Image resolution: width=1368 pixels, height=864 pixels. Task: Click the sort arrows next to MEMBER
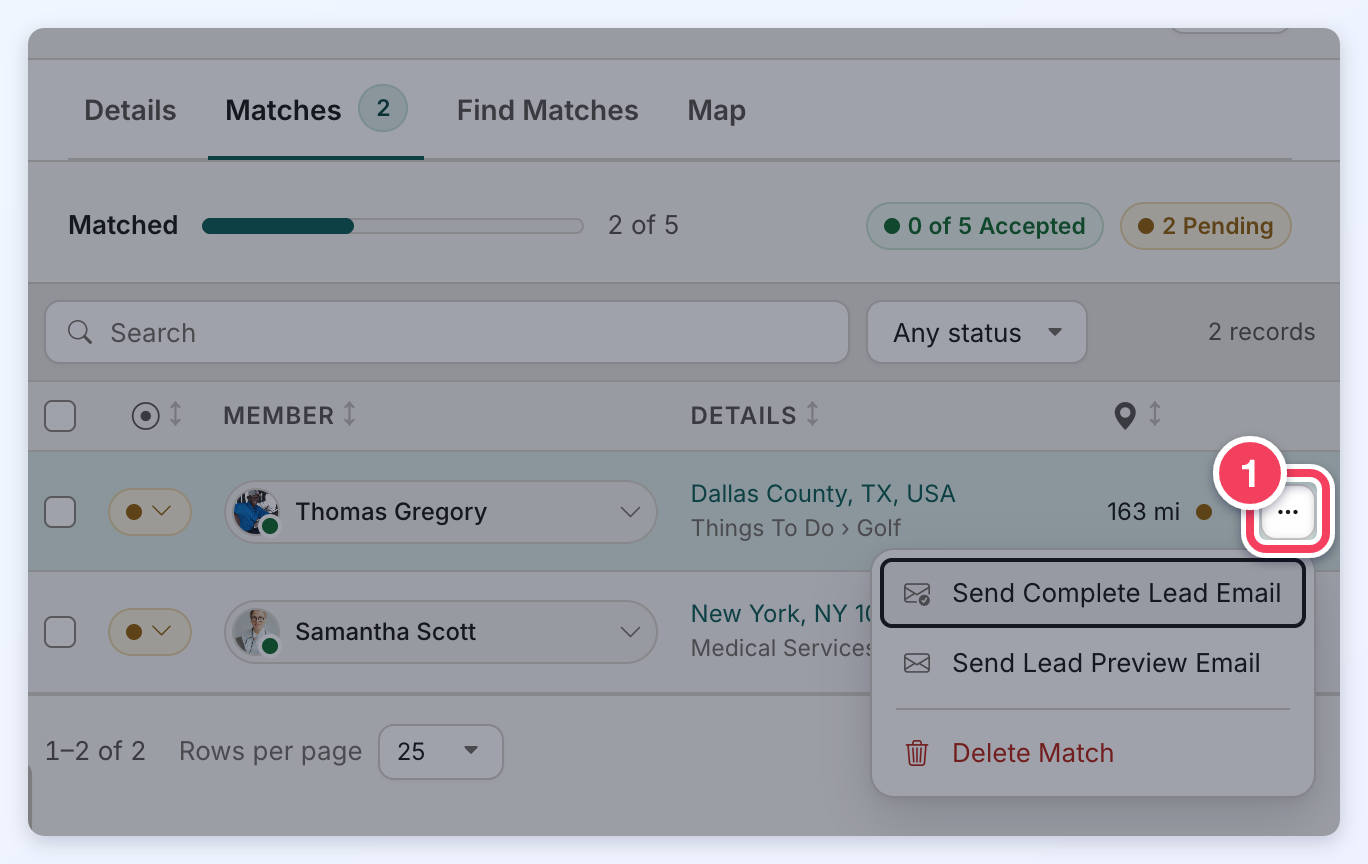349,414
